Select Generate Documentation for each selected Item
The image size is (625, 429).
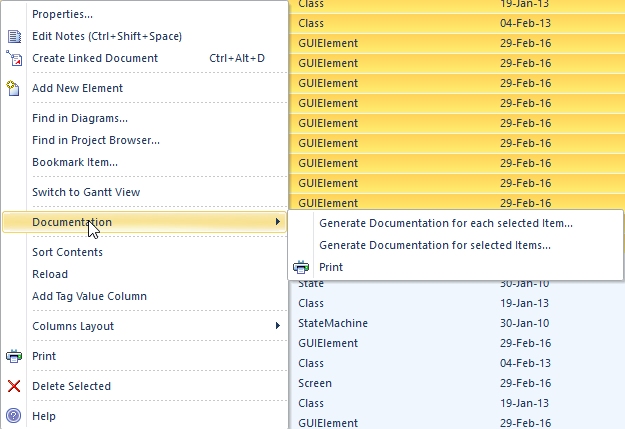point(445,223)
